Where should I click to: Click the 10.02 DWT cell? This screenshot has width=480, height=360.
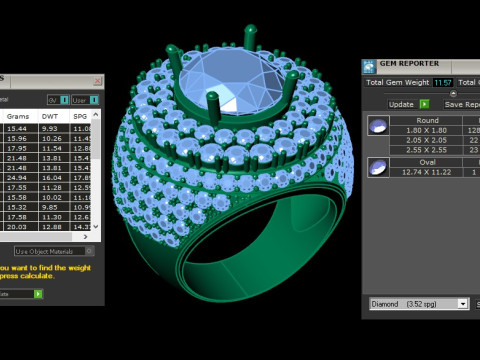click(x=54, y=197)
